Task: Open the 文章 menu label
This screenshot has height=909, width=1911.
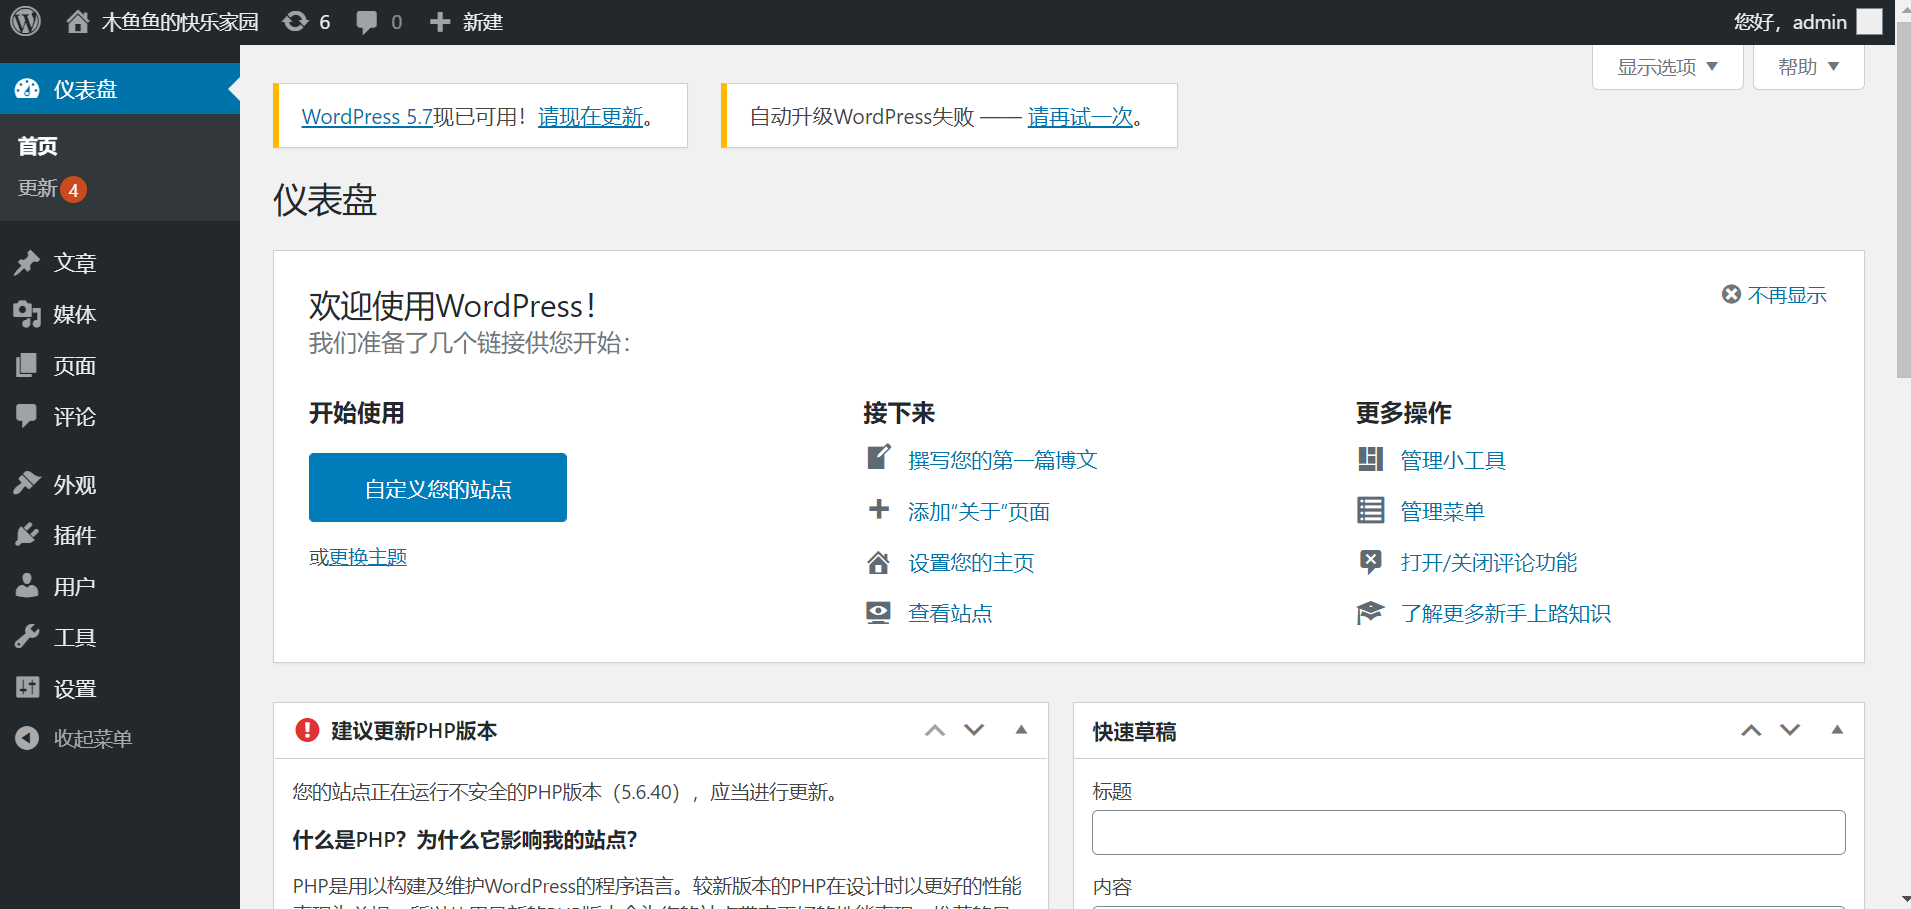Action: pyautogui.click(x=75, y=263)
